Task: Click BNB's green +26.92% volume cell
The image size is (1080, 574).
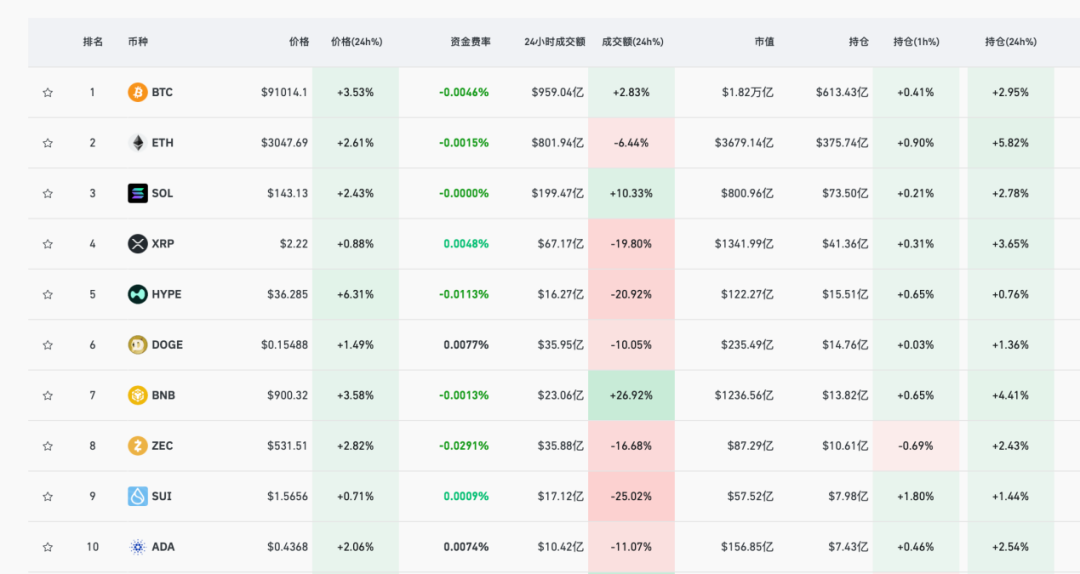Action: point(631,395)
